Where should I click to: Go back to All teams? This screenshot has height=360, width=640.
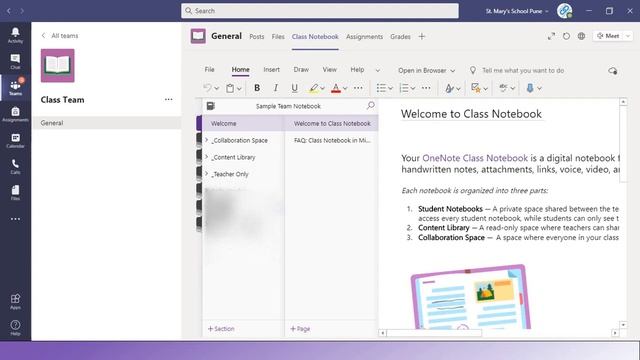60,36
